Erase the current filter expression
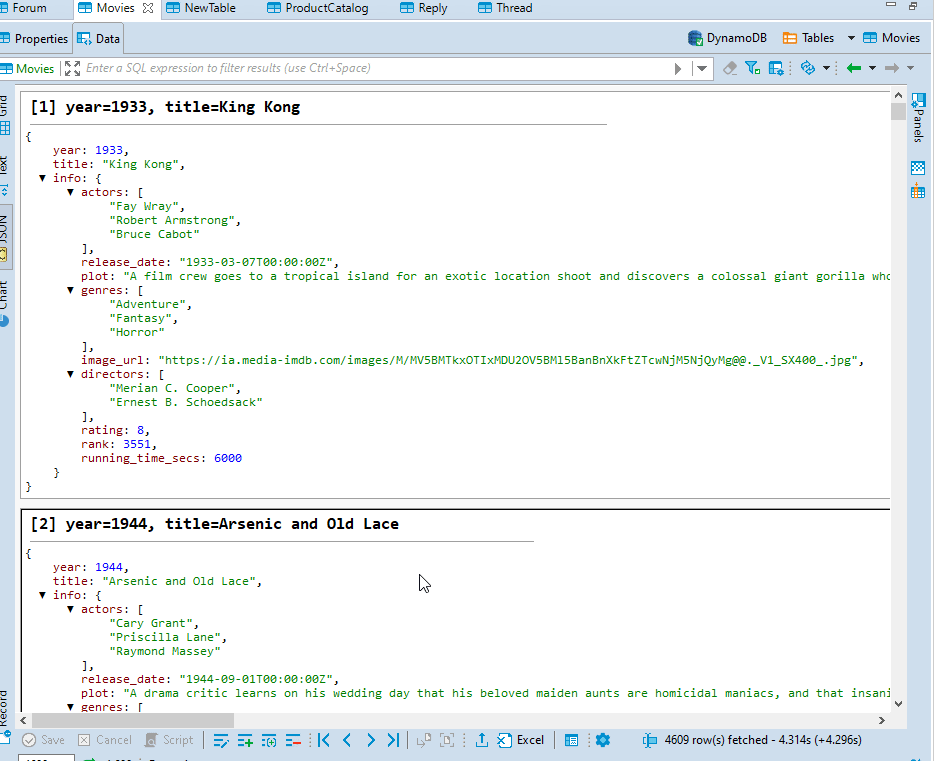 [729, 67]
